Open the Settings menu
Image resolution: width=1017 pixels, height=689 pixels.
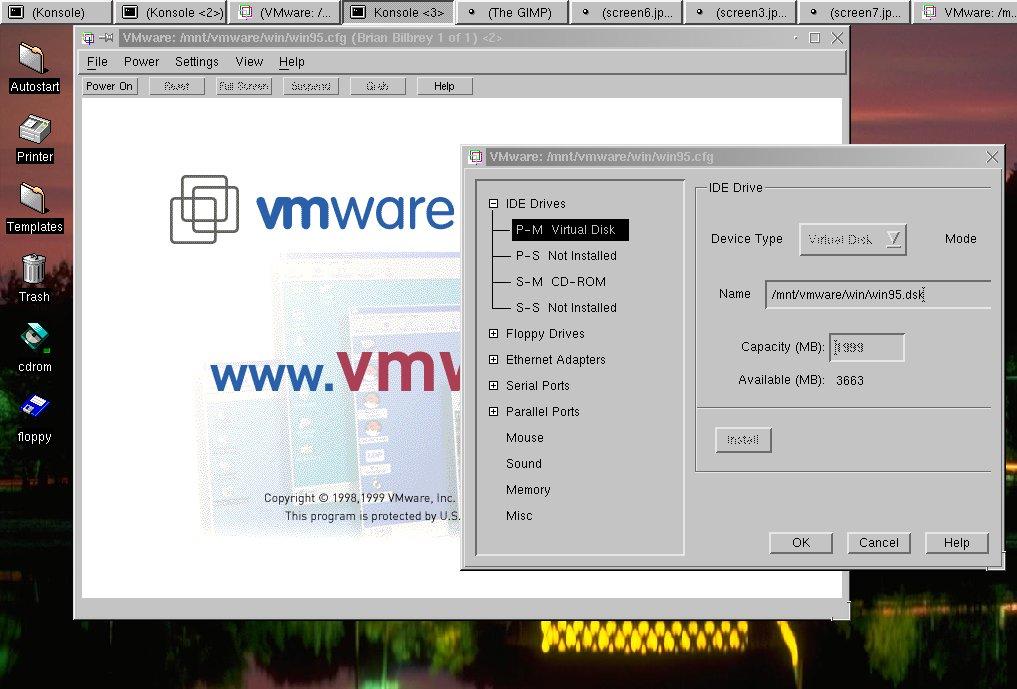click(196, 62)
